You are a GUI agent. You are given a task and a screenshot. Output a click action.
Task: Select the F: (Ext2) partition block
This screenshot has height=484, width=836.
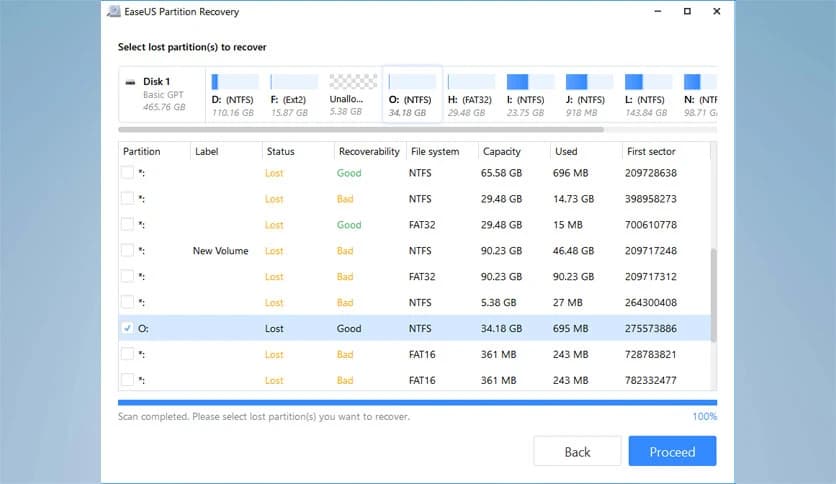coord(293,95)
